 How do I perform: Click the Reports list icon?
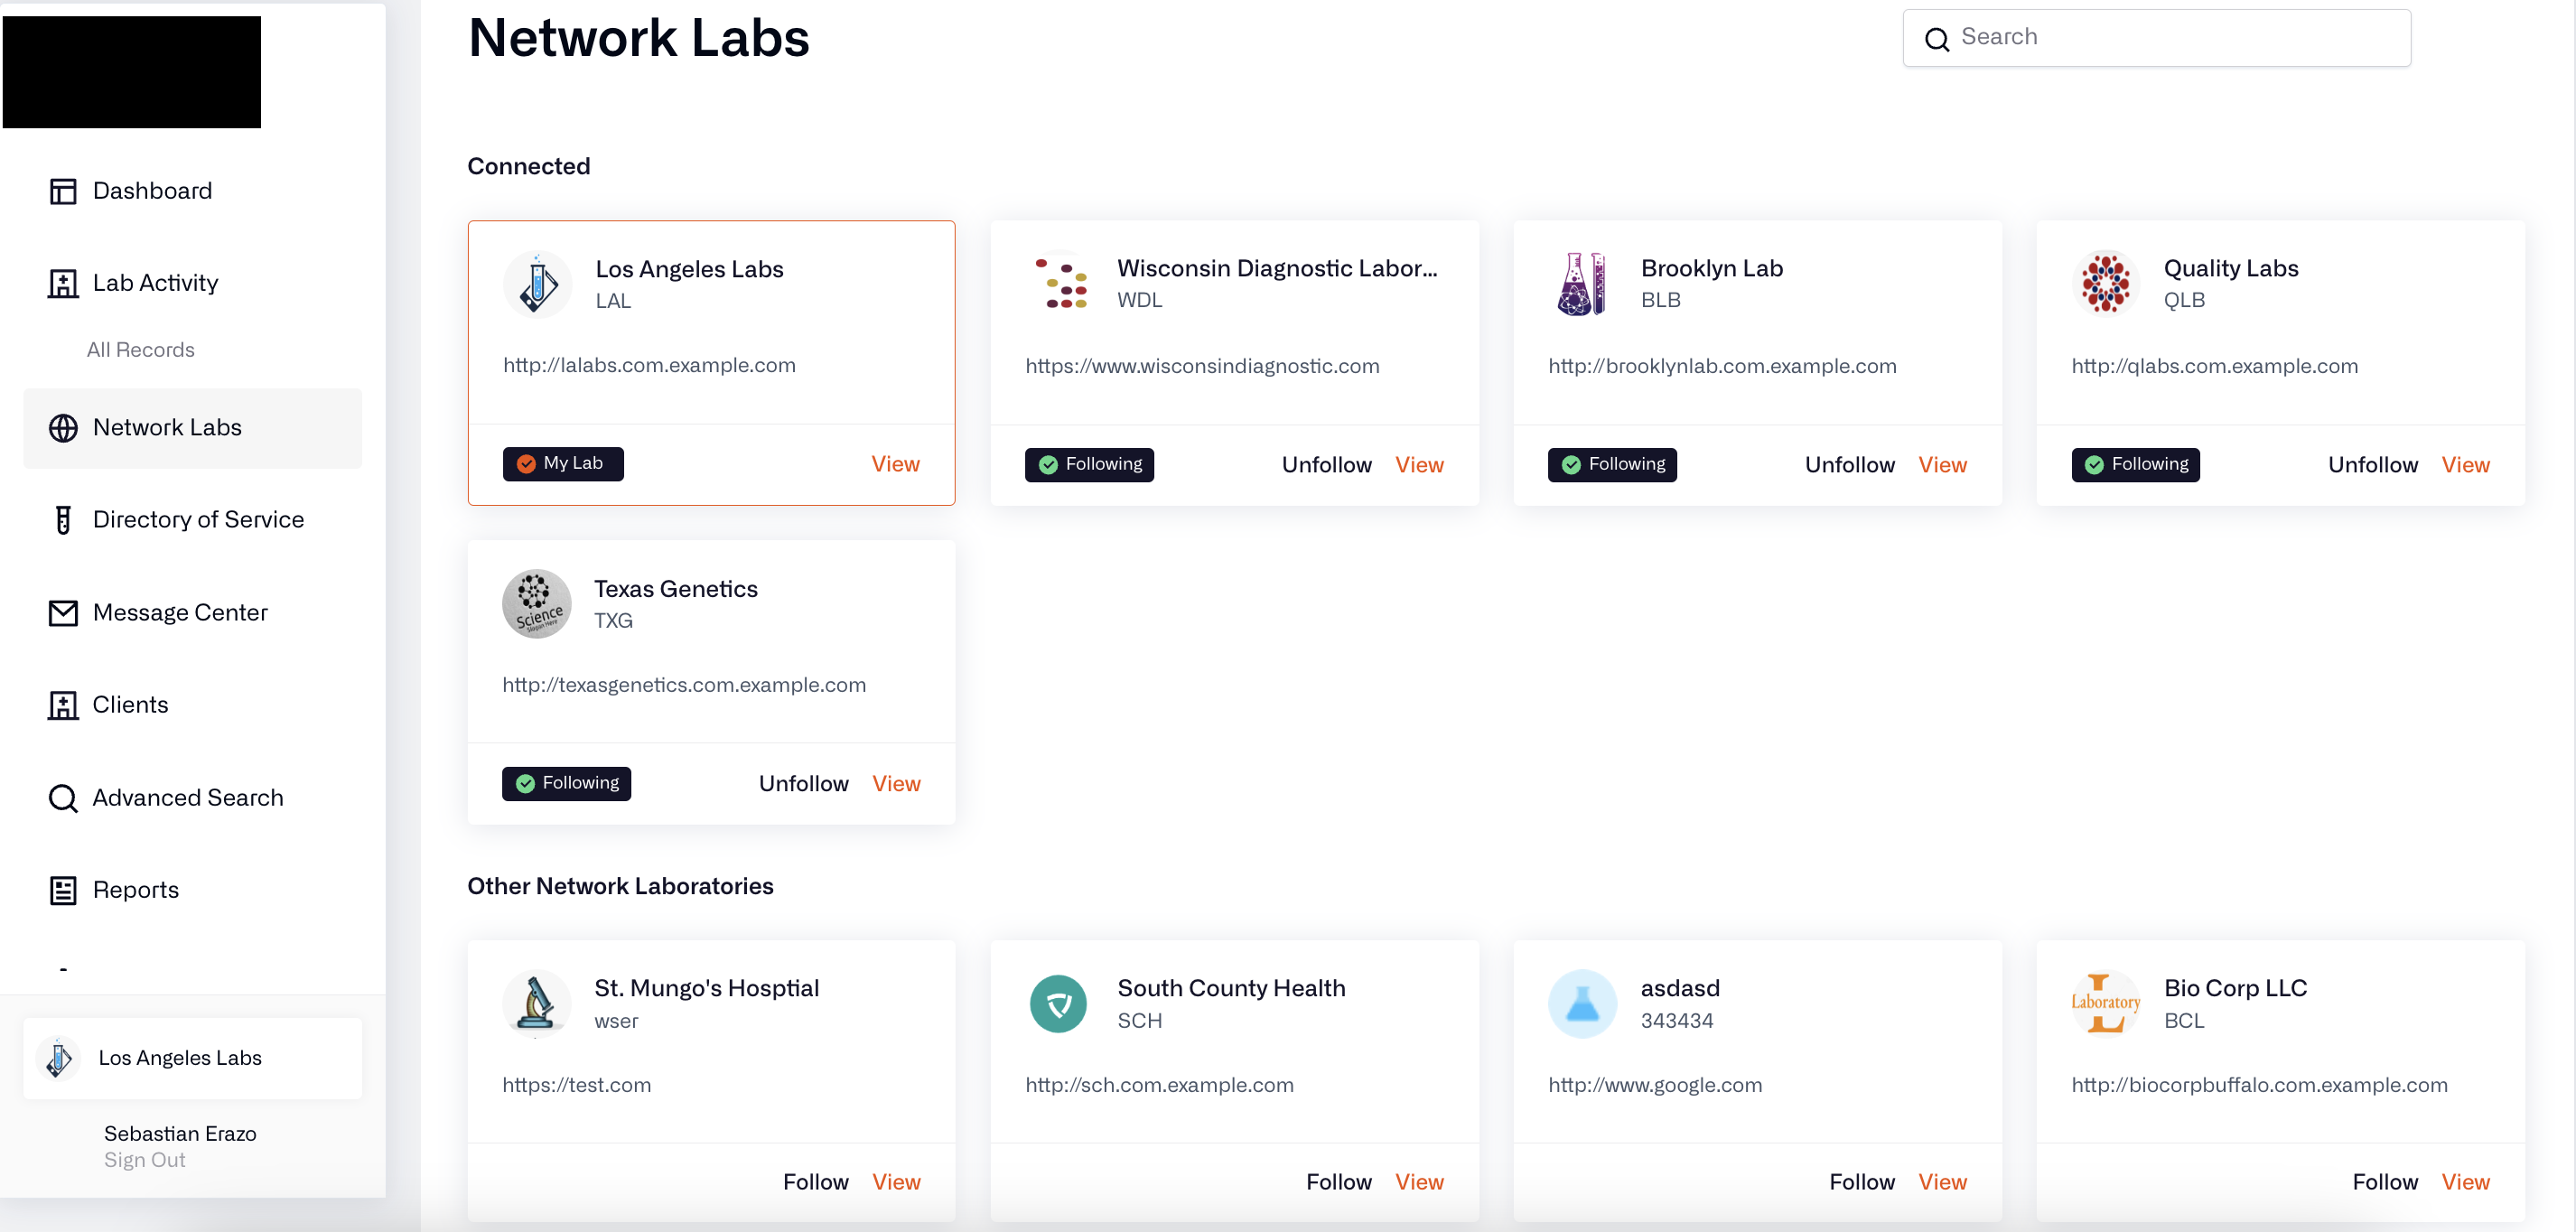coord(61,889)
